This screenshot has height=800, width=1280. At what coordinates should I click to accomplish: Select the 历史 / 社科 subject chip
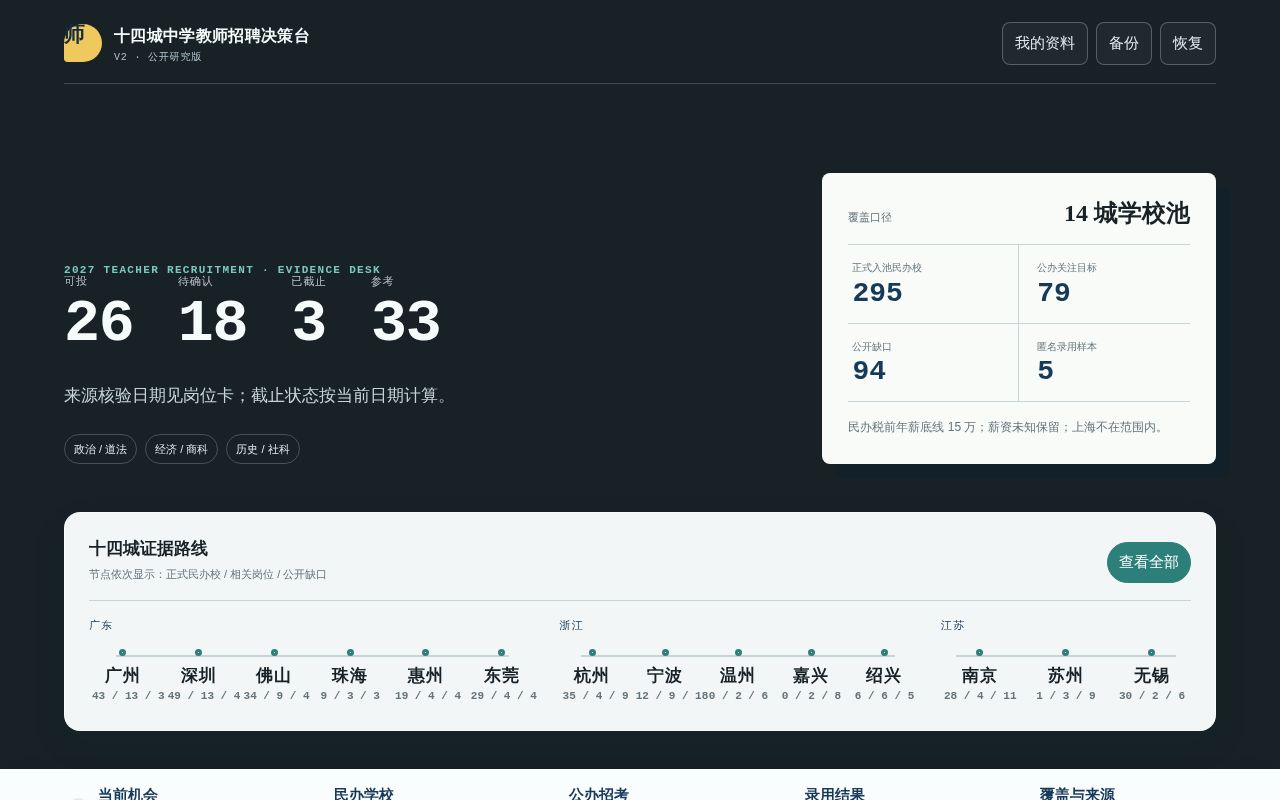pyautogui.click(x=263, y=449)
